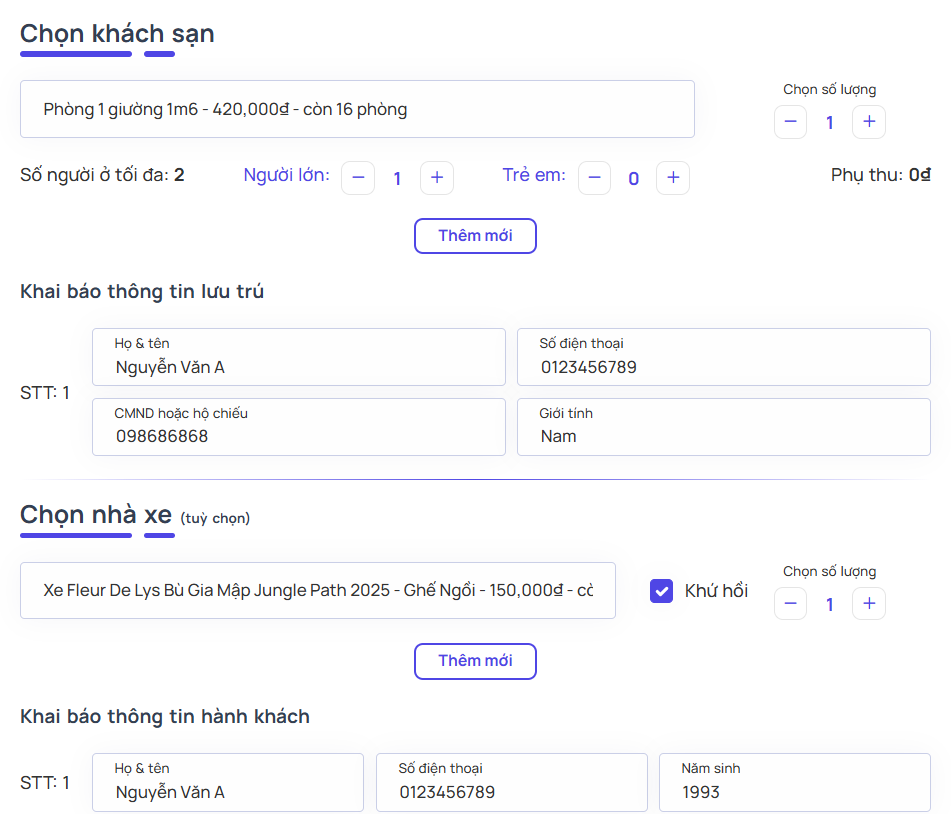
Task: Decrease hotel room quantity with minus icon
Action: click(x=790, y=122)
